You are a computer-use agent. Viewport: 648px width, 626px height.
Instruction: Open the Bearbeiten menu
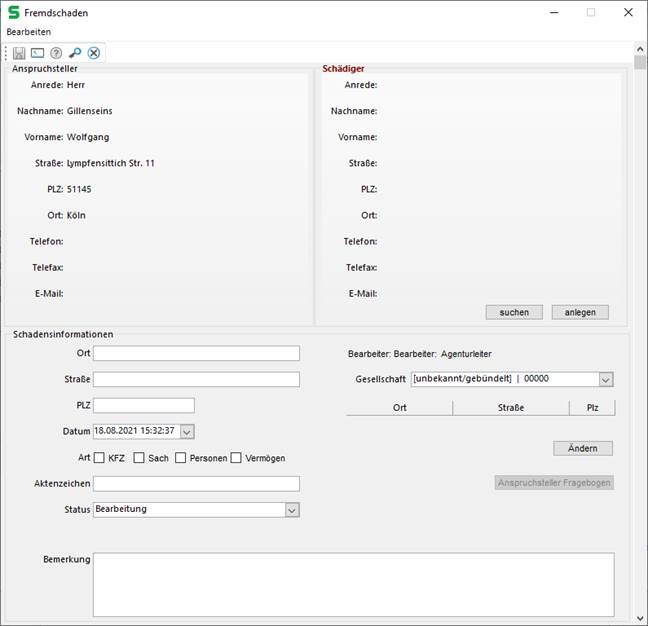click(x=29, y=32)
